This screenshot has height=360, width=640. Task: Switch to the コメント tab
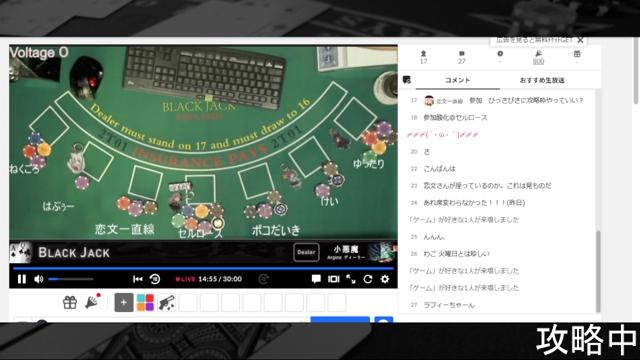pyautogui.click(x=458, y=80)
